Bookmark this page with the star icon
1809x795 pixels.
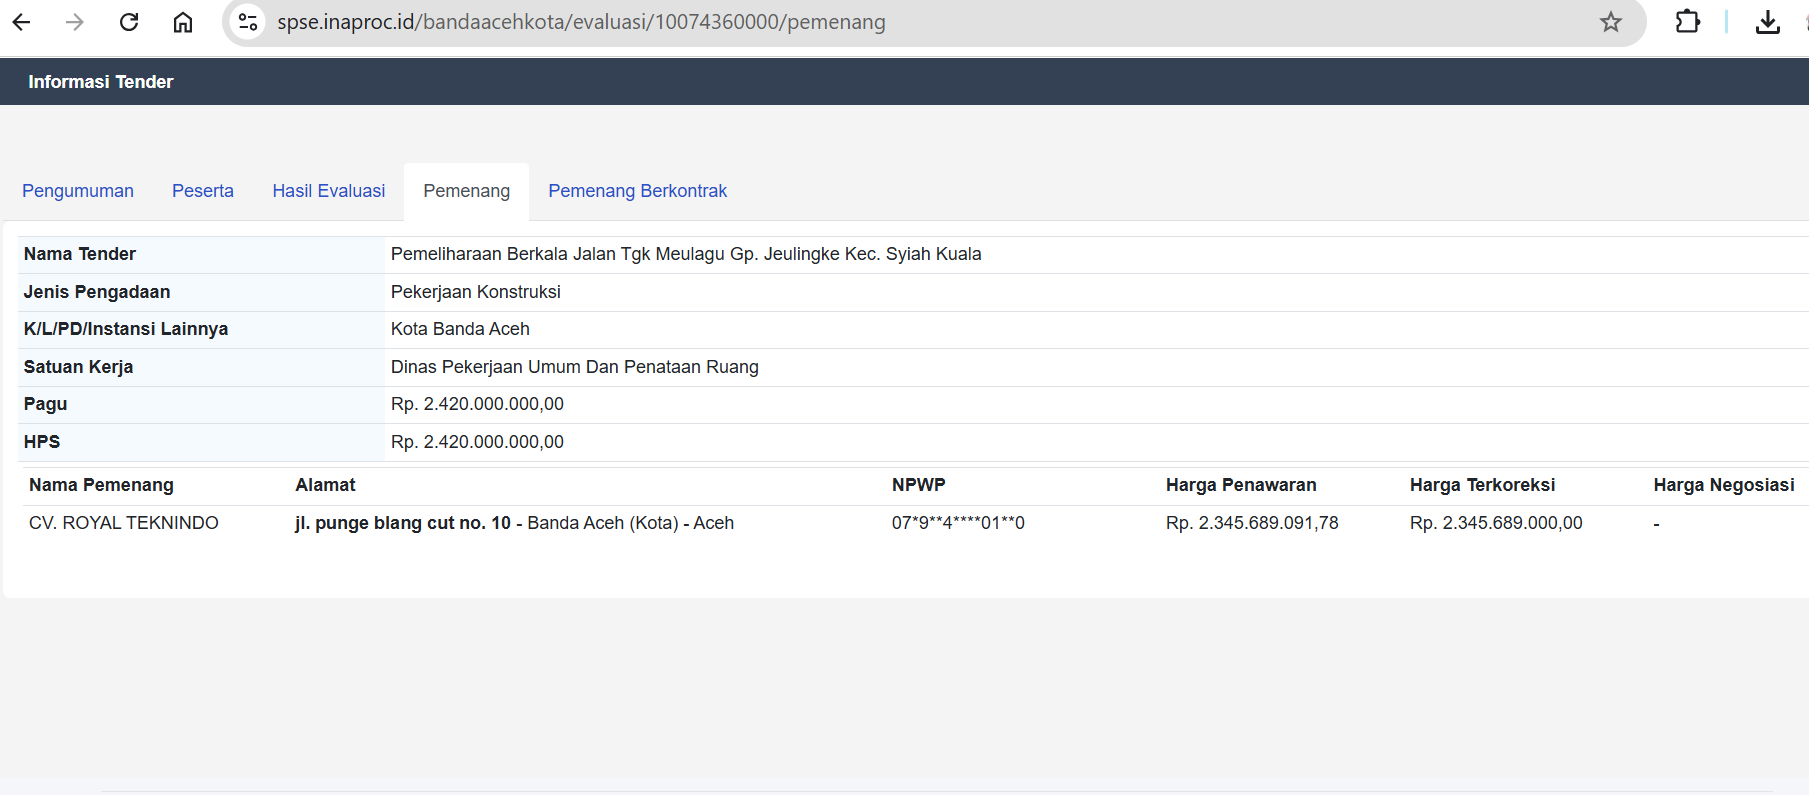(x=1610, y=22)
